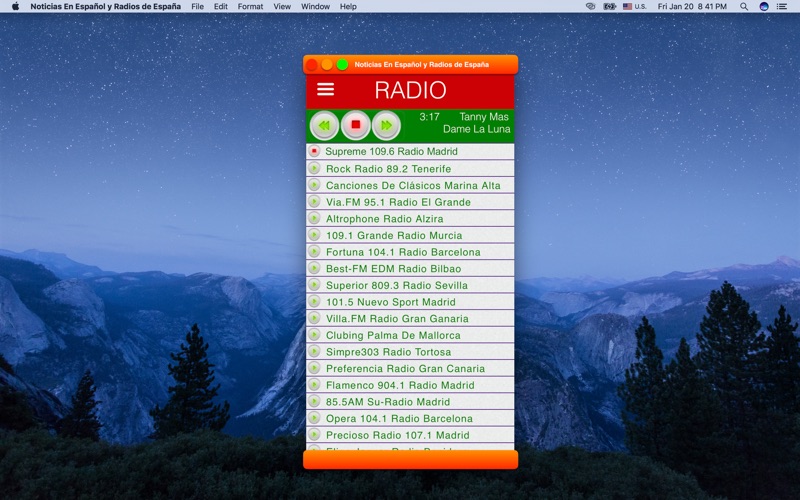The height and width of the screenshot is (500, 800).
Task: Open the hamburger menu in the RADIO header
Action: [x=326, y=89]
